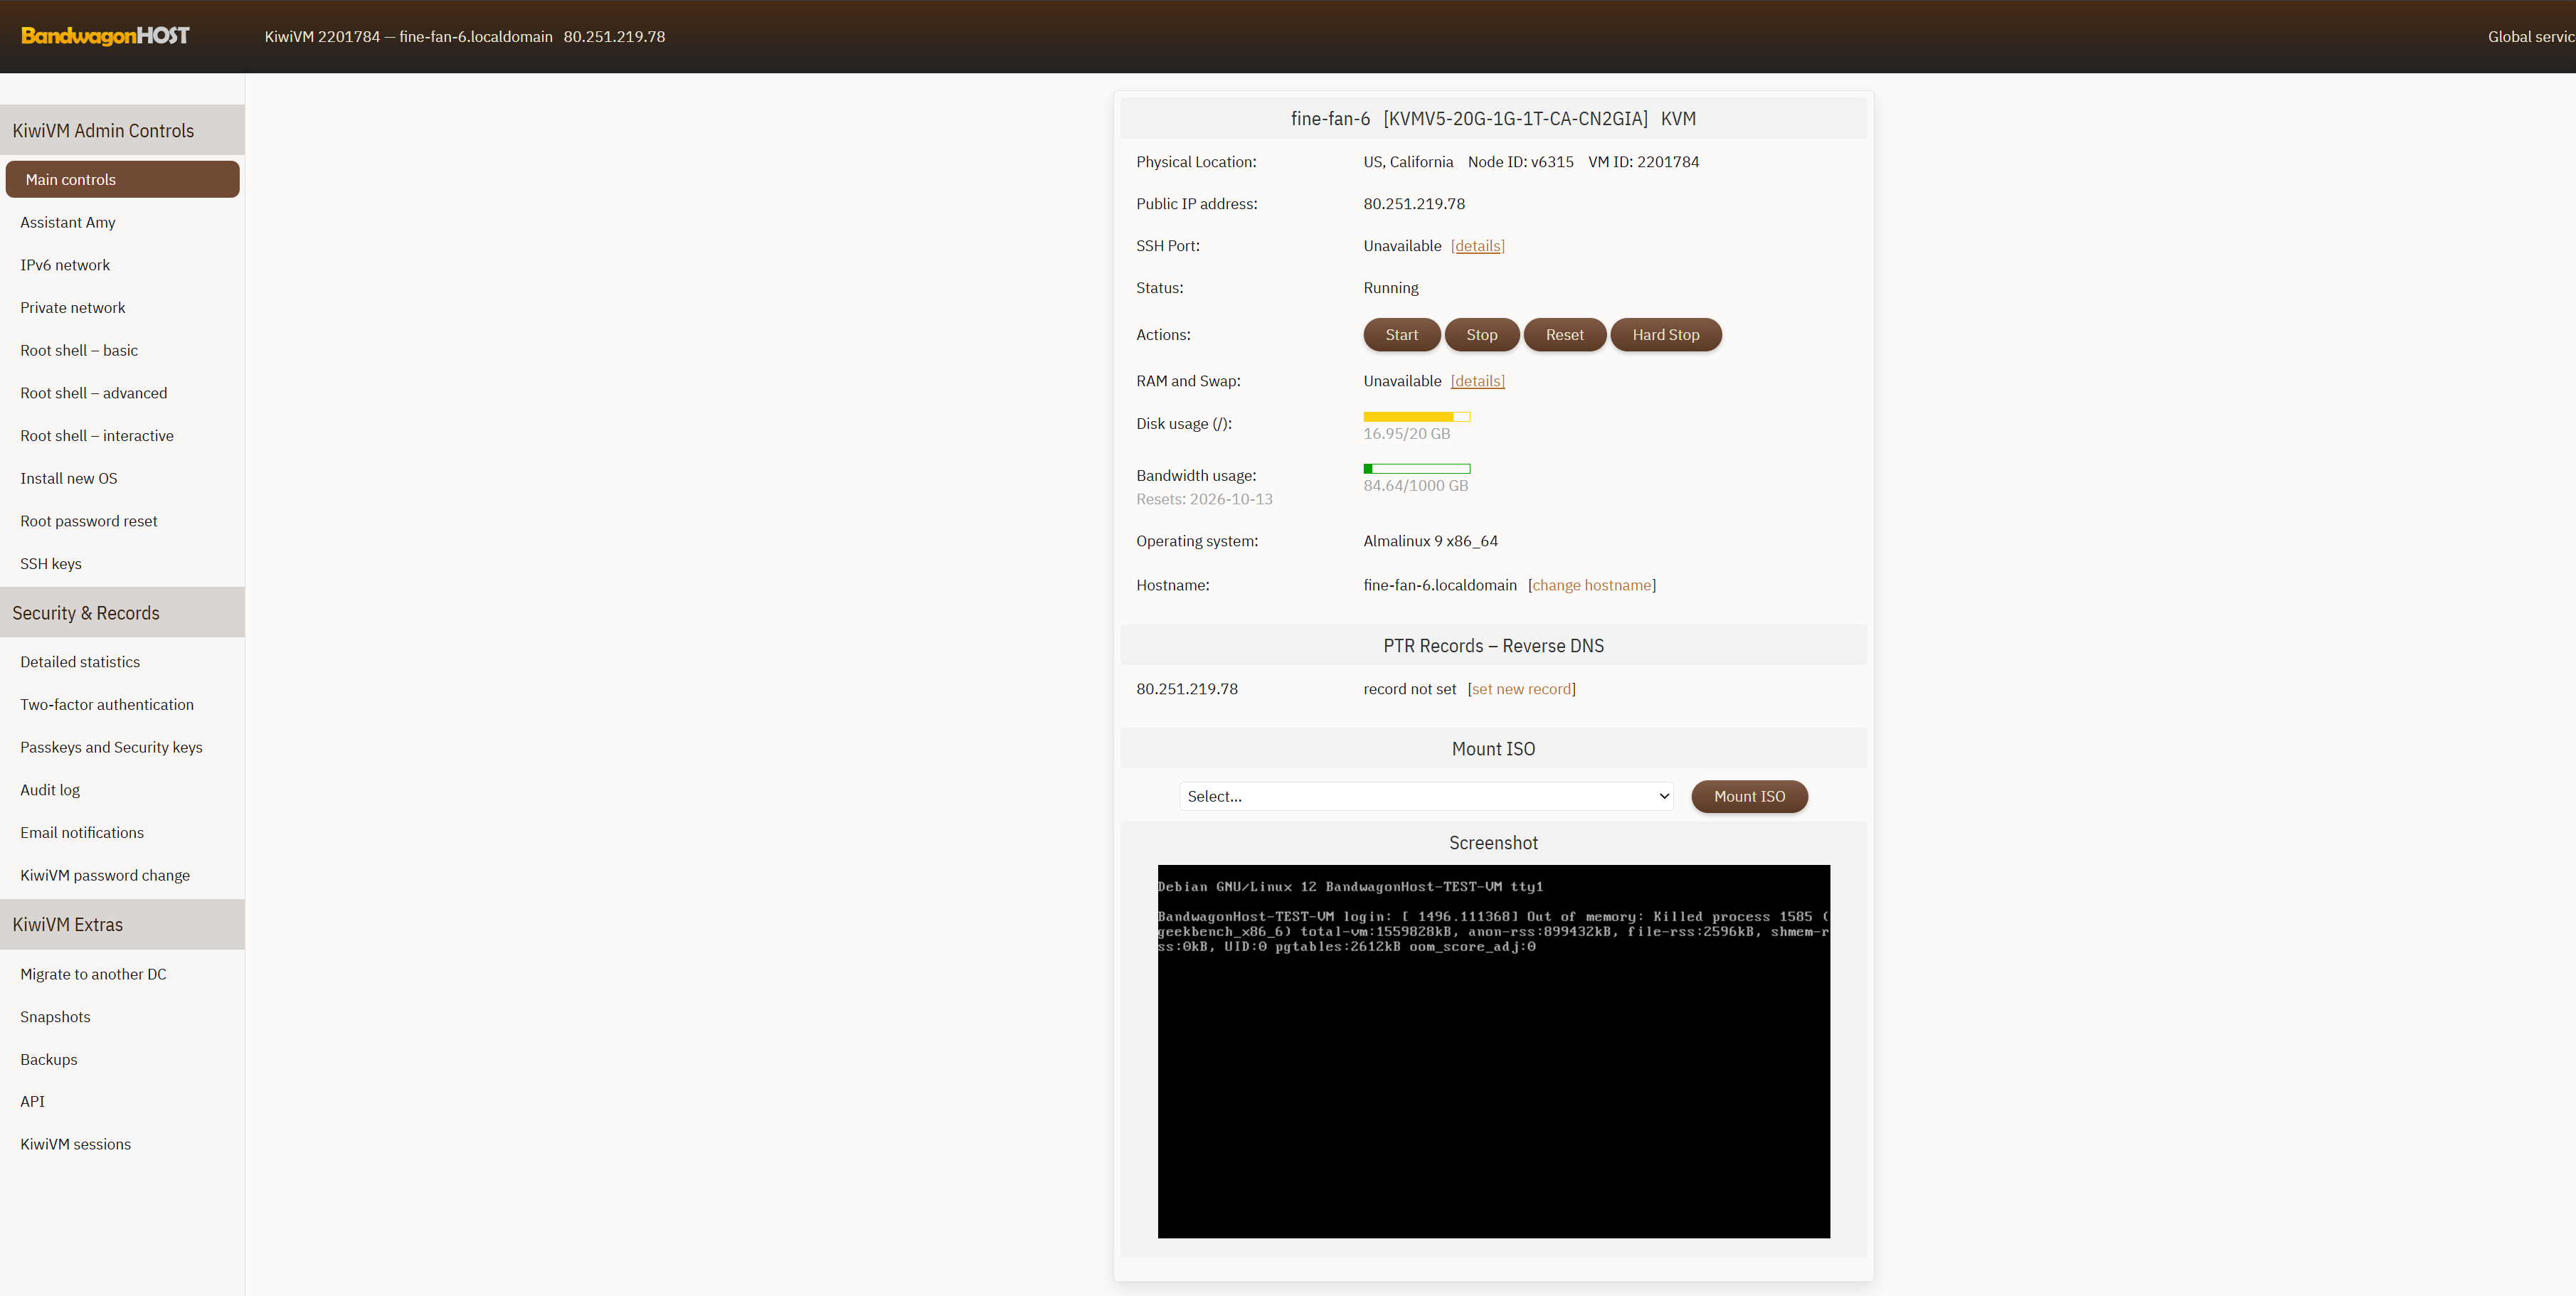
Task: Open Two-factor authentication page
Action: (107, 704)
